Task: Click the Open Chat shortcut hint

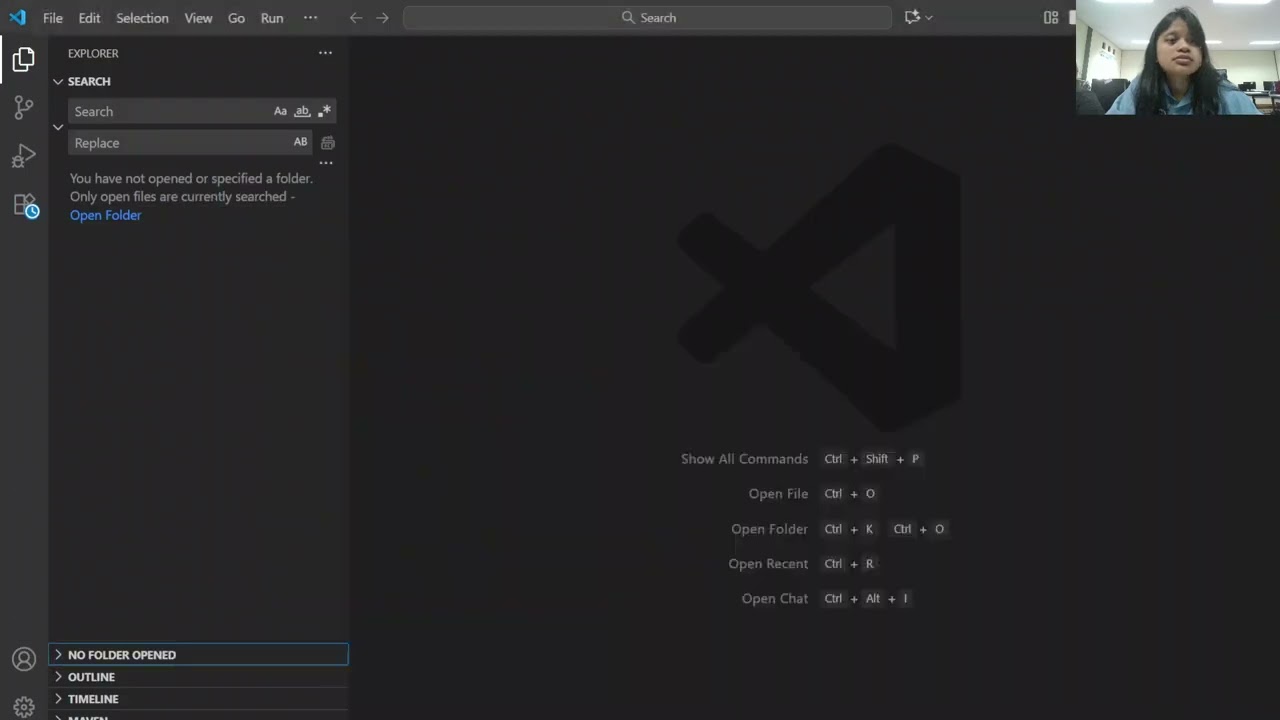Action: click(775, 599)
